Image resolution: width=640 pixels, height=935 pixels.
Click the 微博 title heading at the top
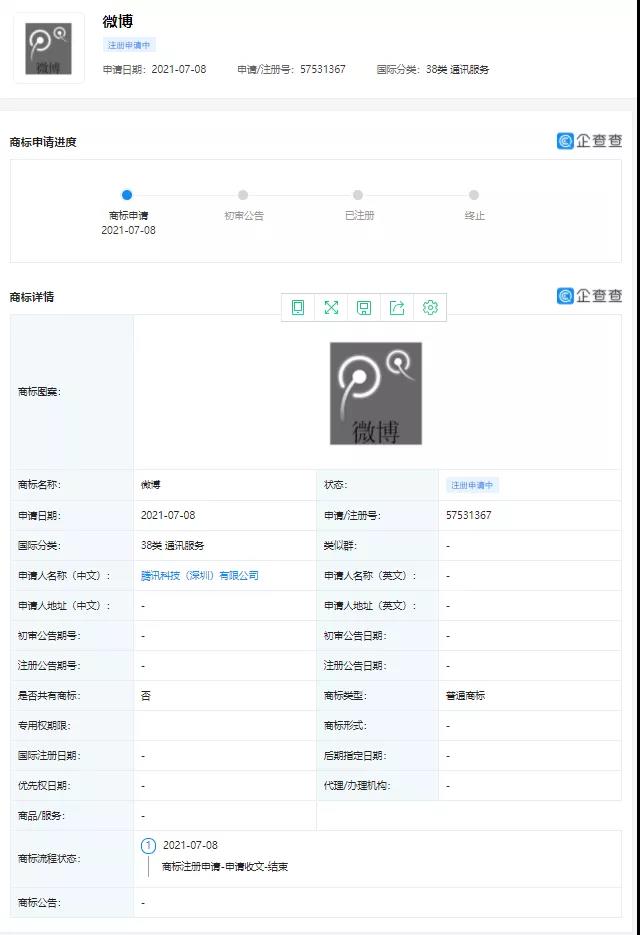(118, 21)
